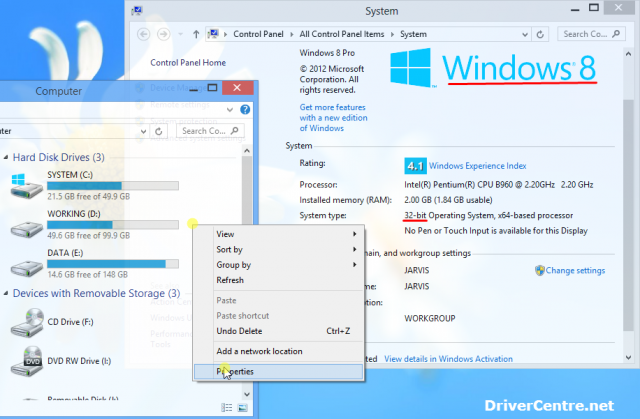This screenshot has width=640, height=419.
Task: Open Windows Experience Index link
Action: click(x=477, y=166)
